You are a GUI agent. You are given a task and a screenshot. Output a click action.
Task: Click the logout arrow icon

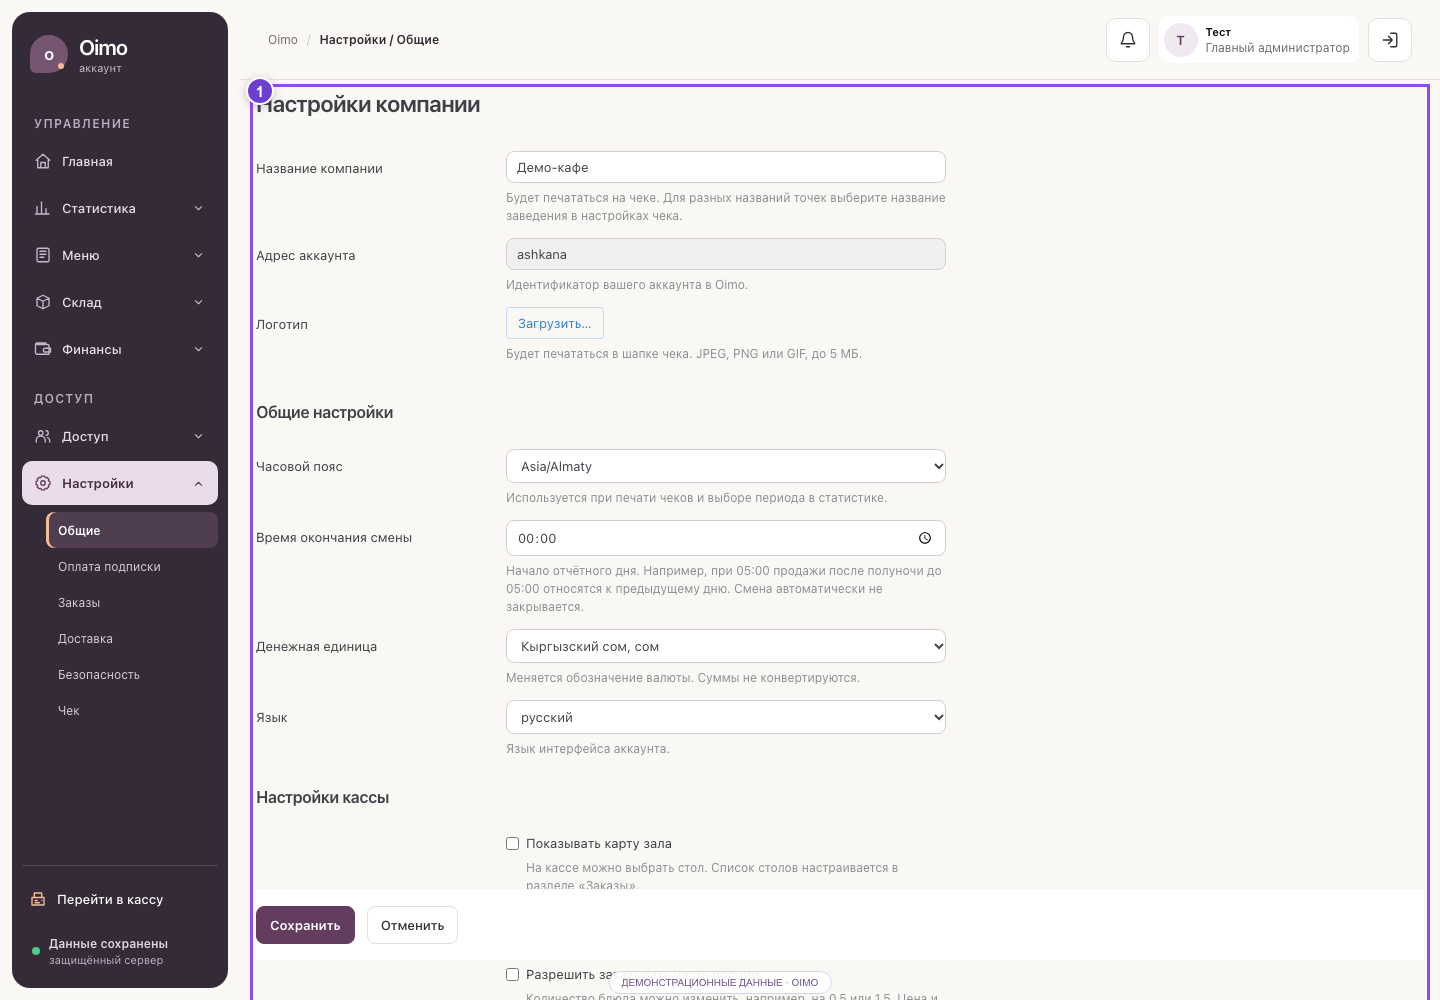[x=1390, y=40]
